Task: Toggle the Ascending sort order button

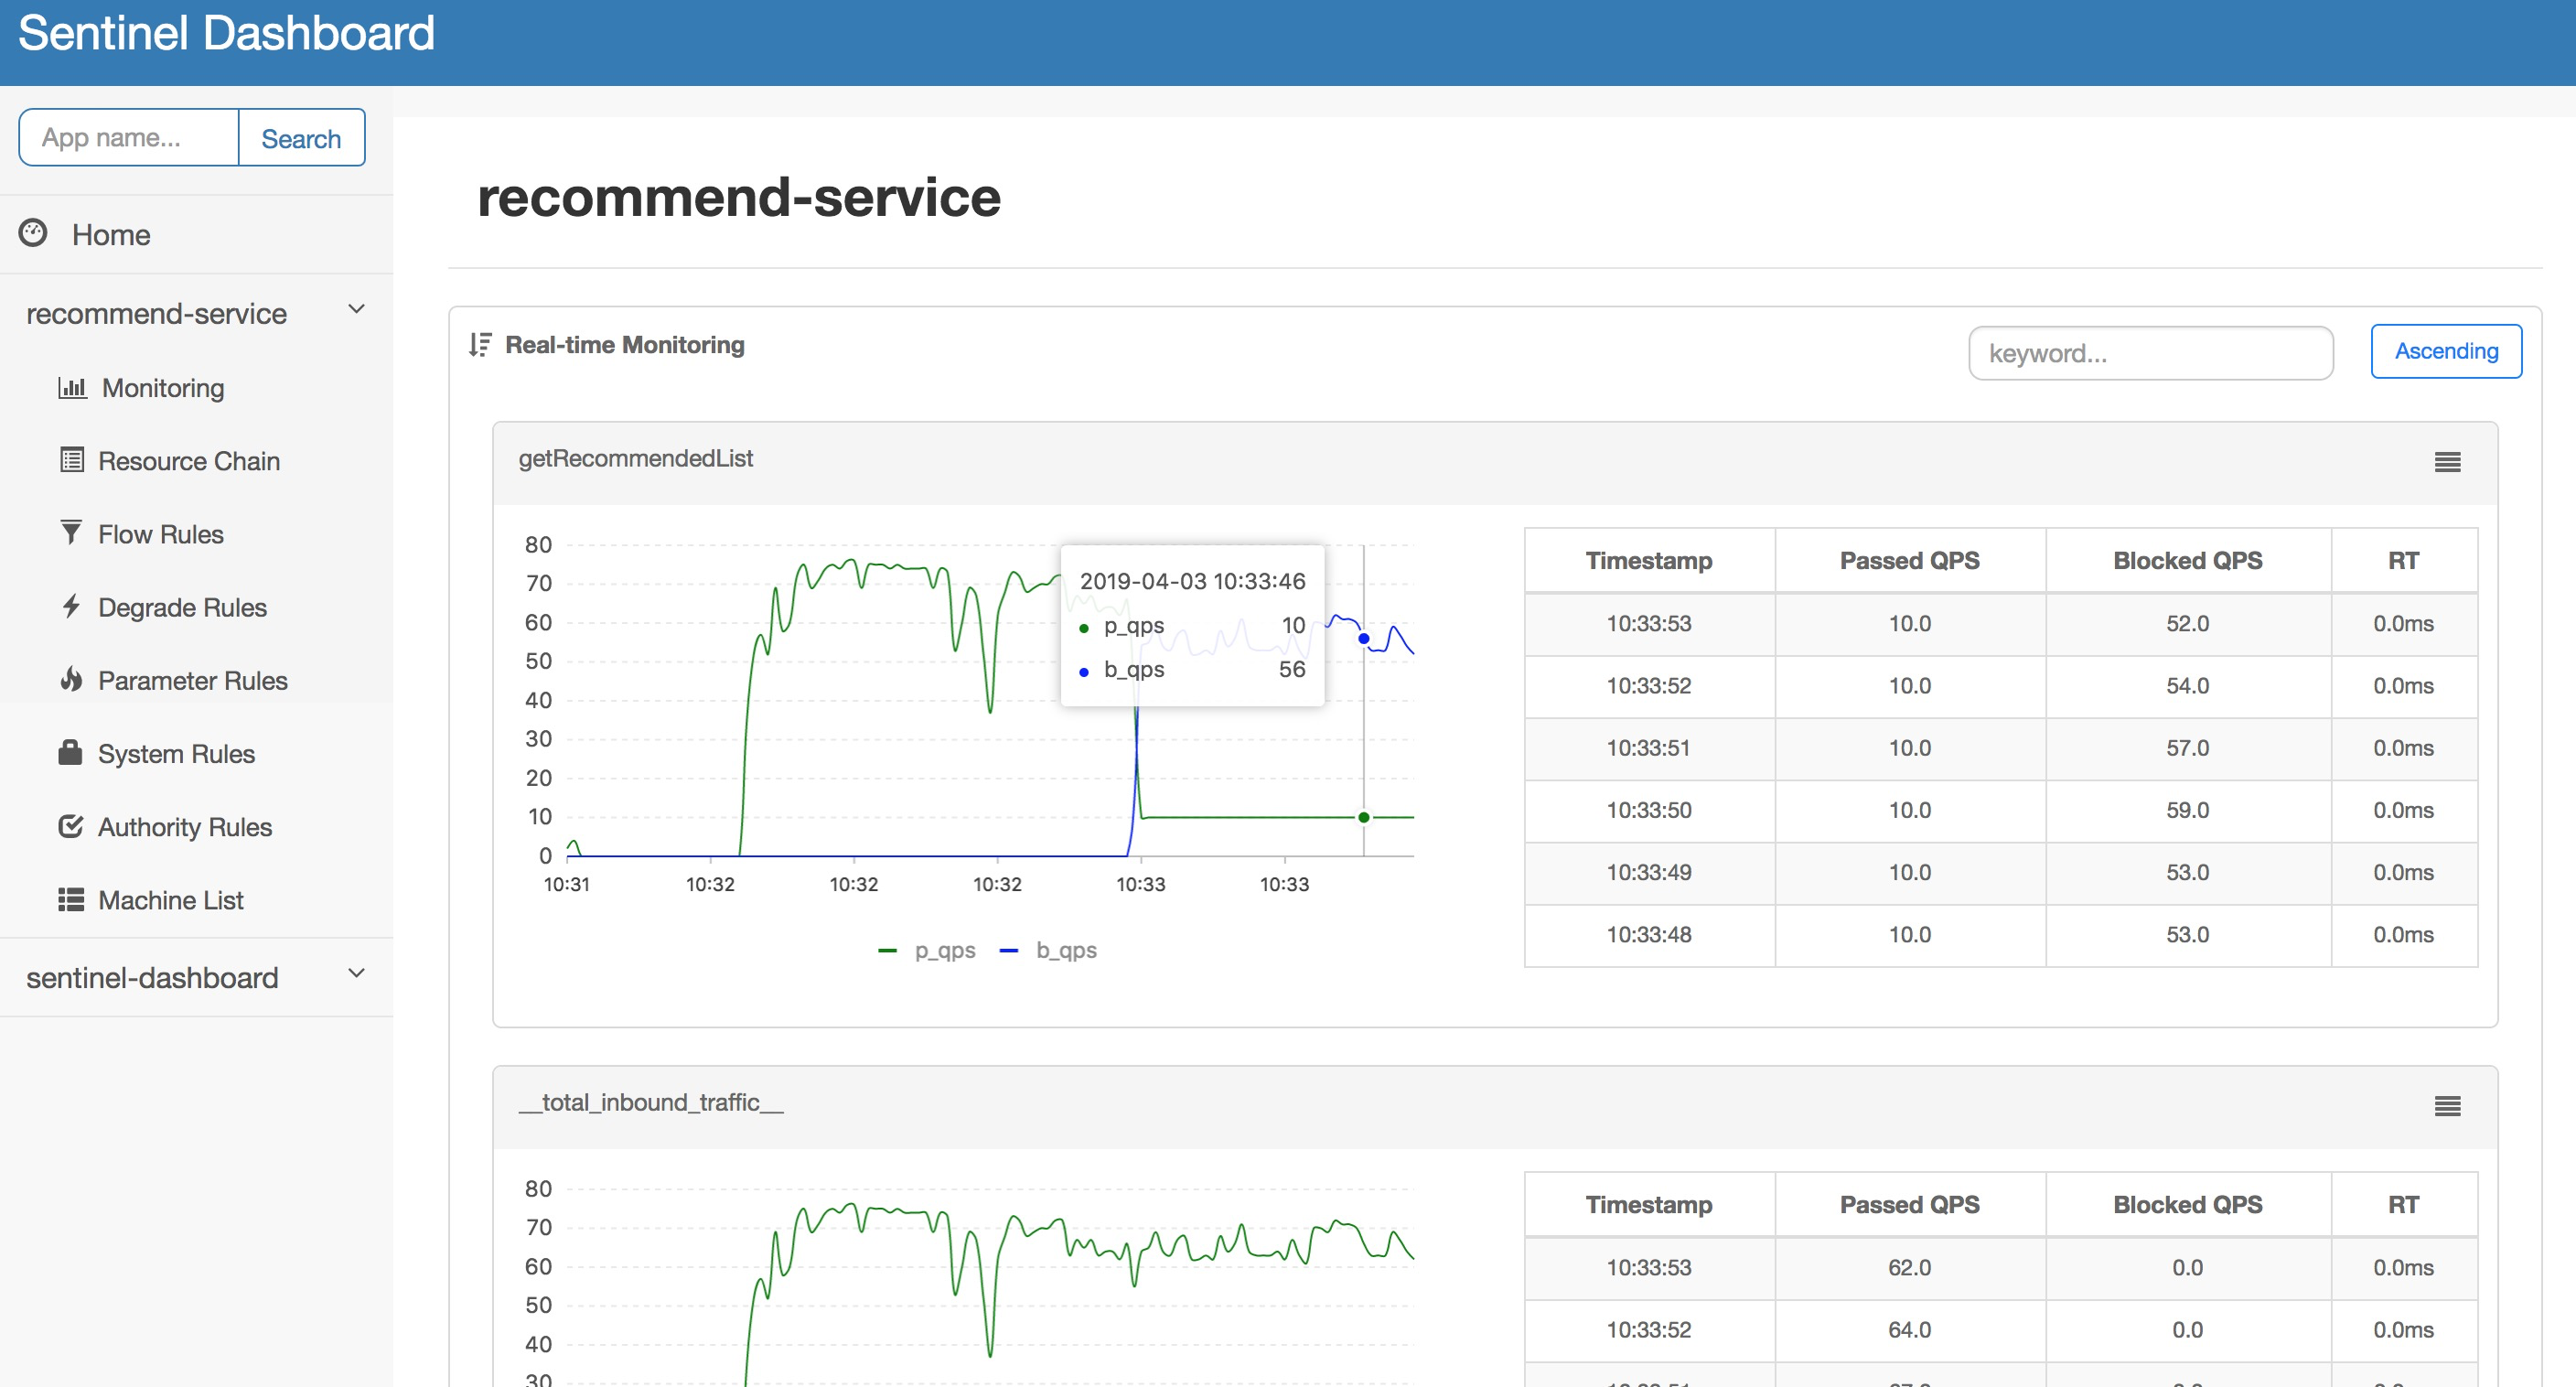Action: click(x=2445, y=351)
